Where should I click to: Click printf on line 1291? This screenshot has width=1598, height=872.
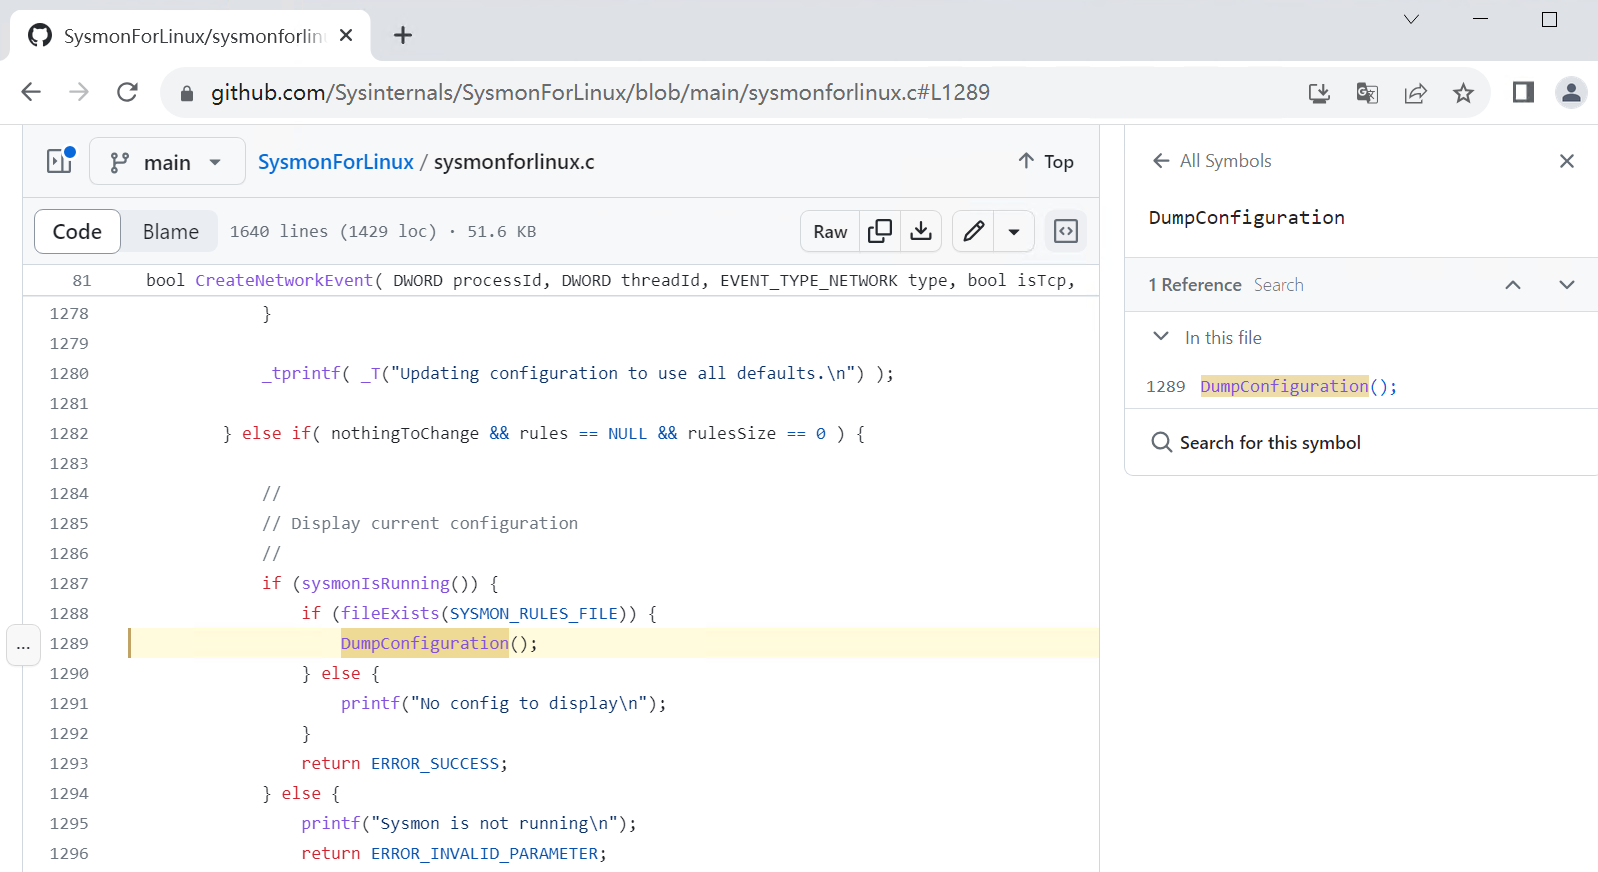(x=370, y=703)
